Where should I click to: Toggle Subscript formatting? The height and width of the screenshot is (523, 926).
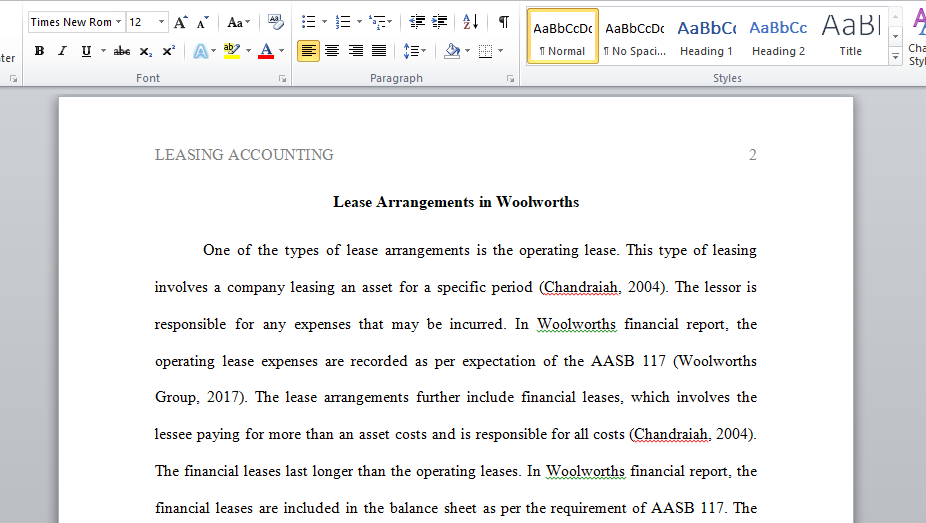[145, 51]
